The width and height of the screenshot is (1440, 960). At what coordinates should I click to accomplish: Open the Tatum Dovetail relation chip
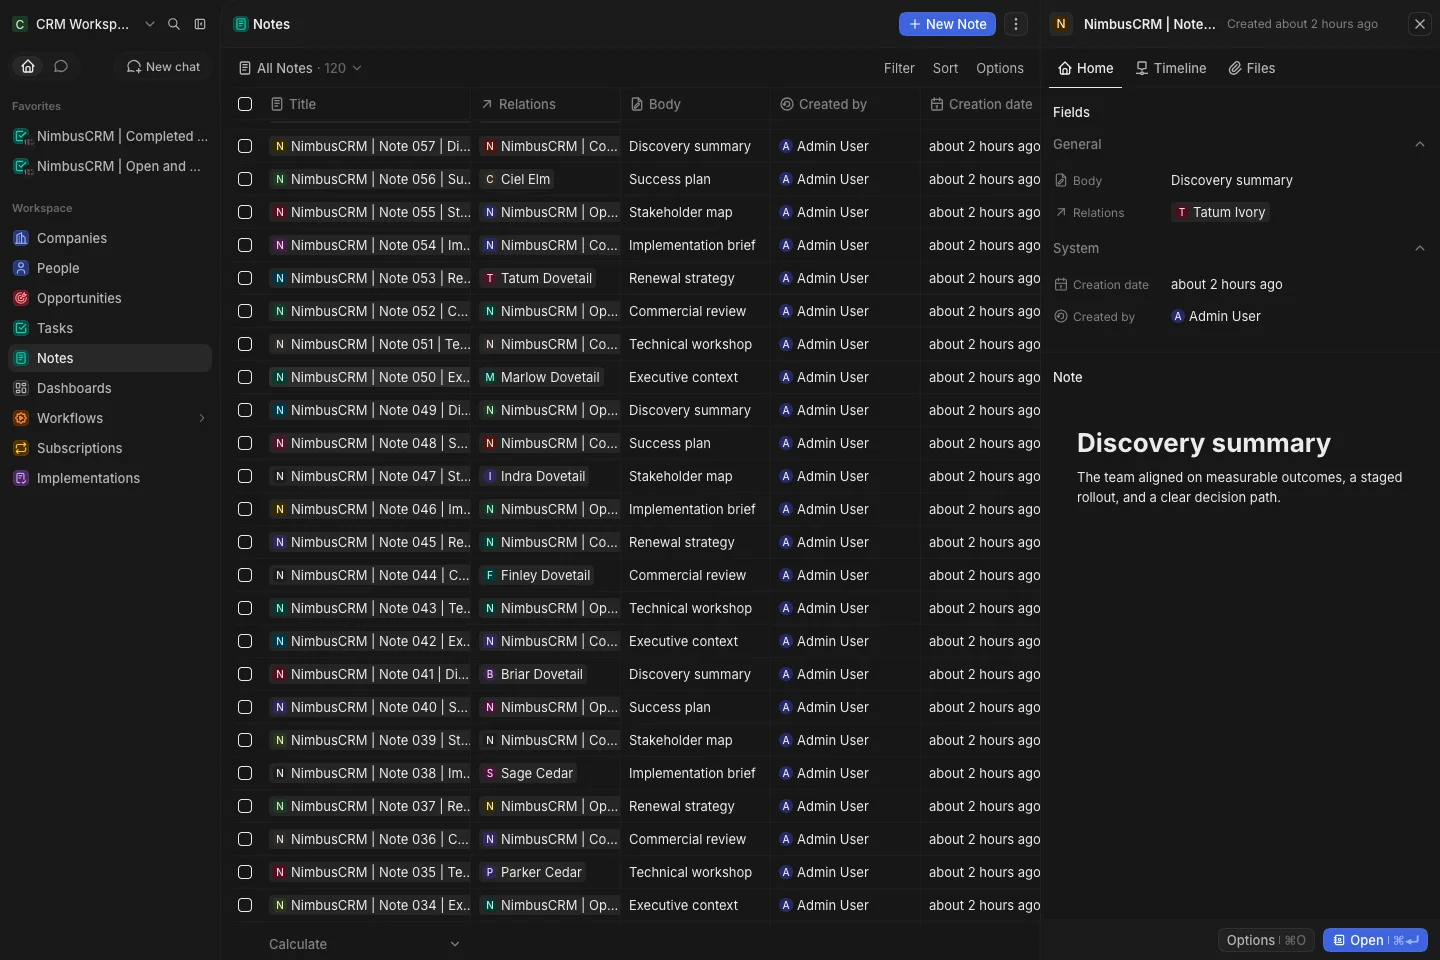(x=537, y=278)
